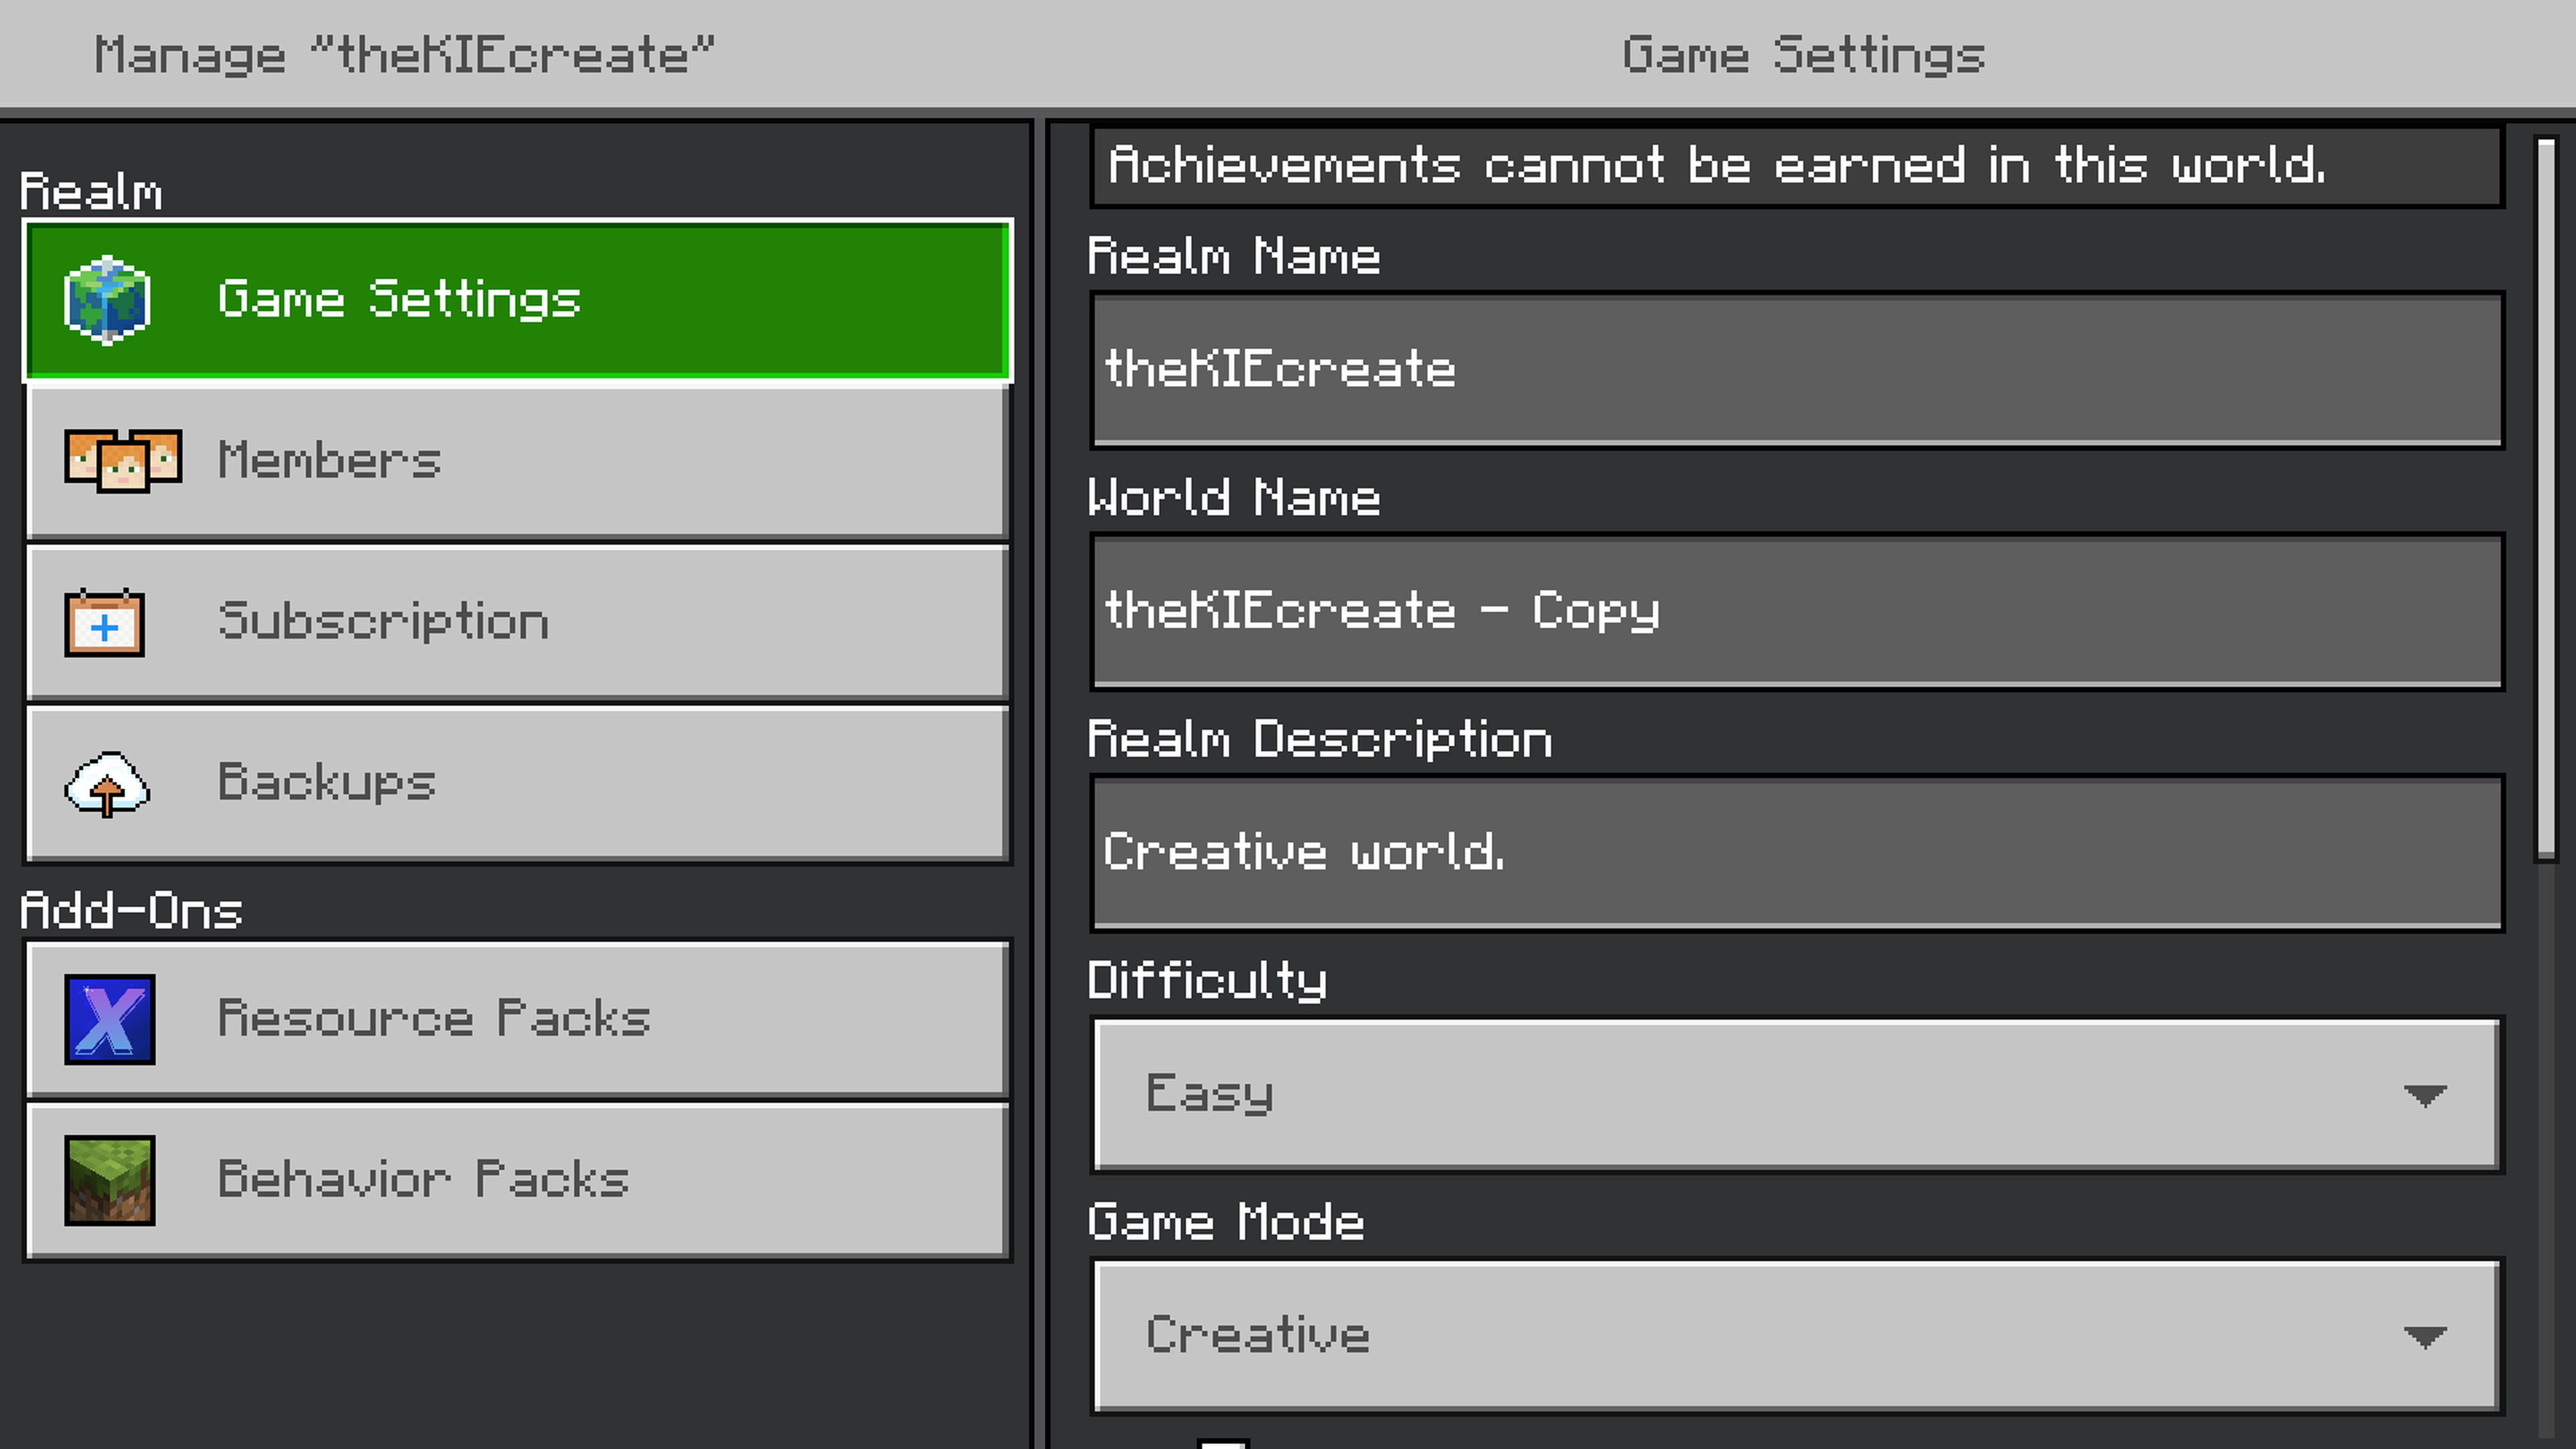Click the blue X Resource Packs icon

(x=110, y=1019)
